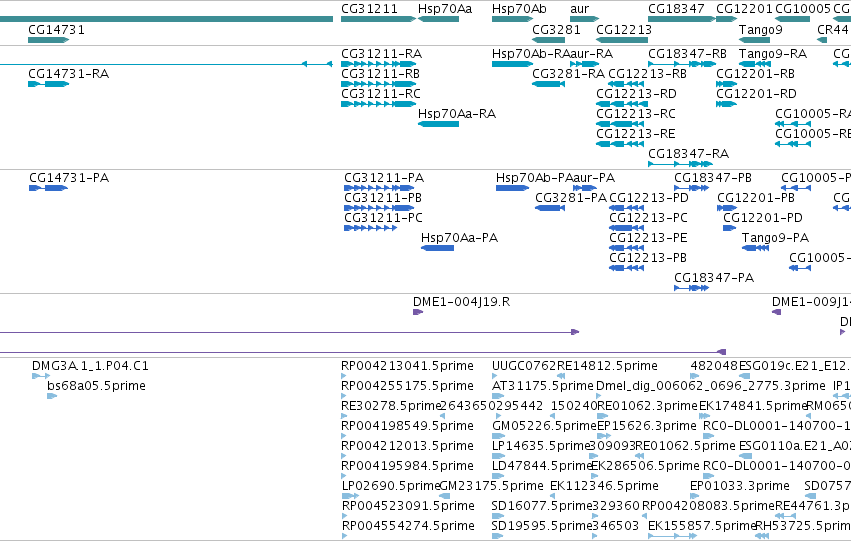This screenshot has height=541, width=851.
Task: Click protein CG31211-PC
Action: (370, 228)
